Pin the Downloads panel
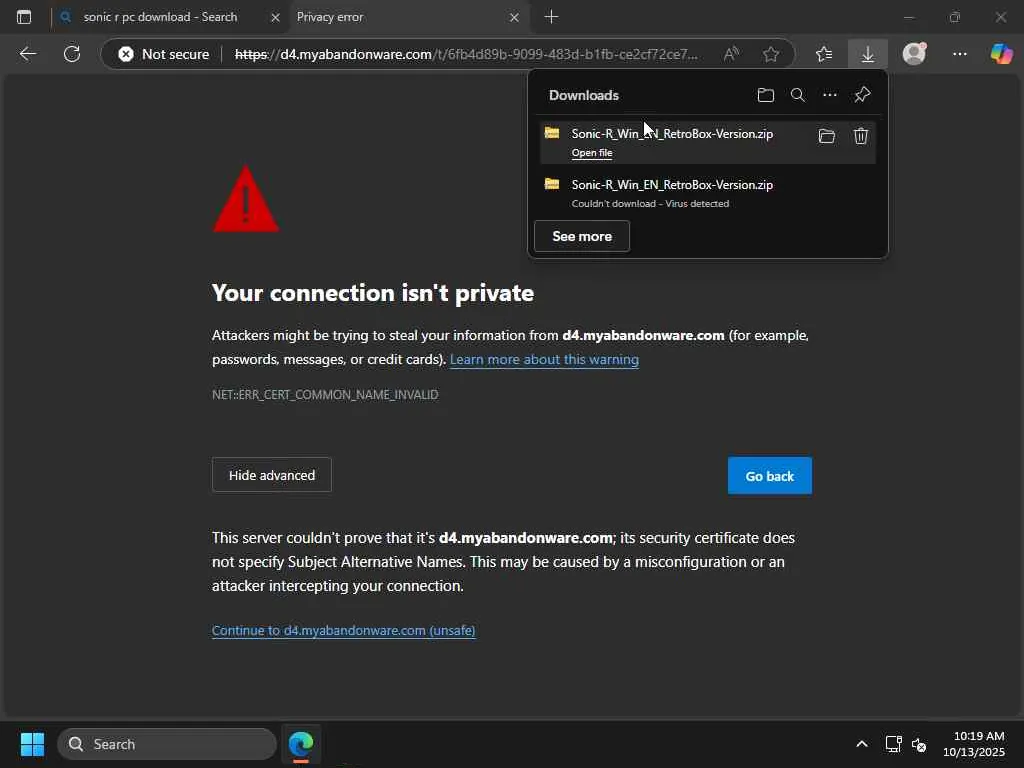Image resolution: width=1024 pixels, height=768 pixels. [x=862, y=95]
